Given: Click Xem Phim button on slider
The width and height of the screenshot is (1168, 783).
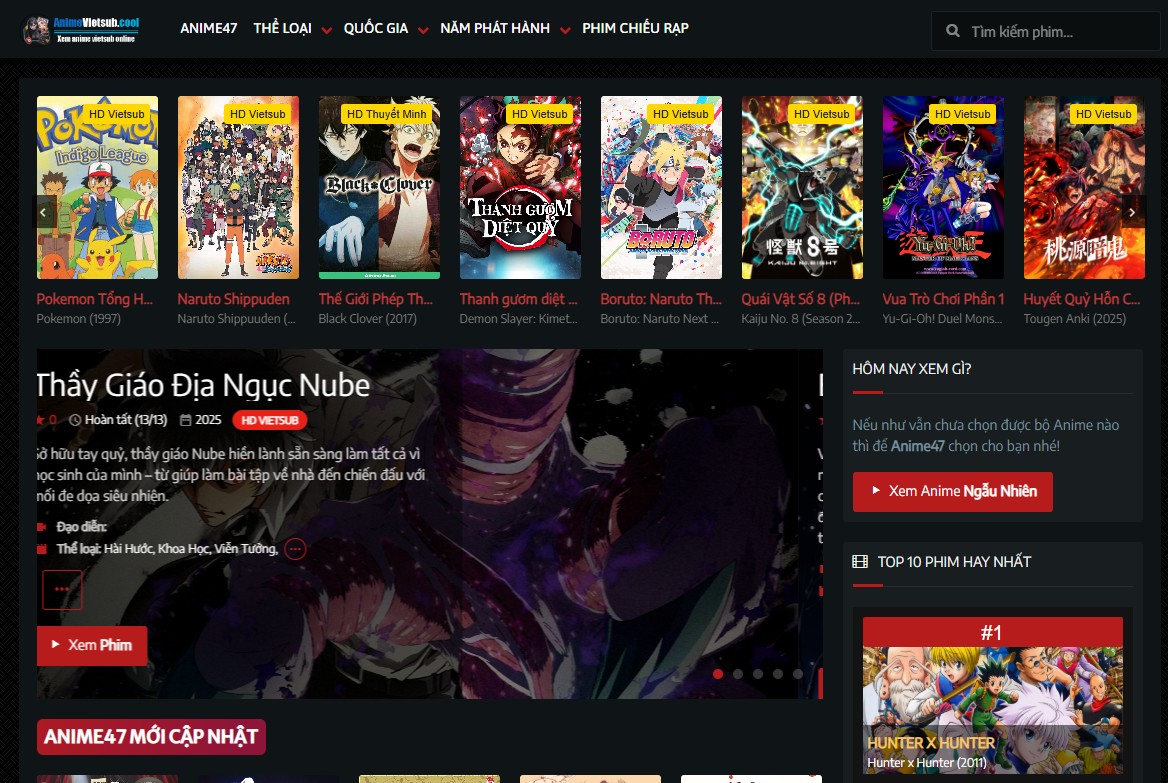Looking at the screenshot, I should tap(92, 645).
